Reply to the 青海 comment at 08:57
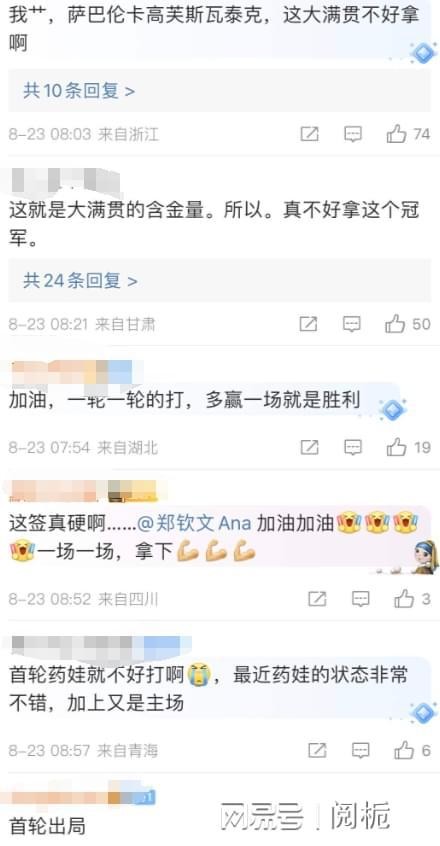440x846 pixels. [360, 750]
